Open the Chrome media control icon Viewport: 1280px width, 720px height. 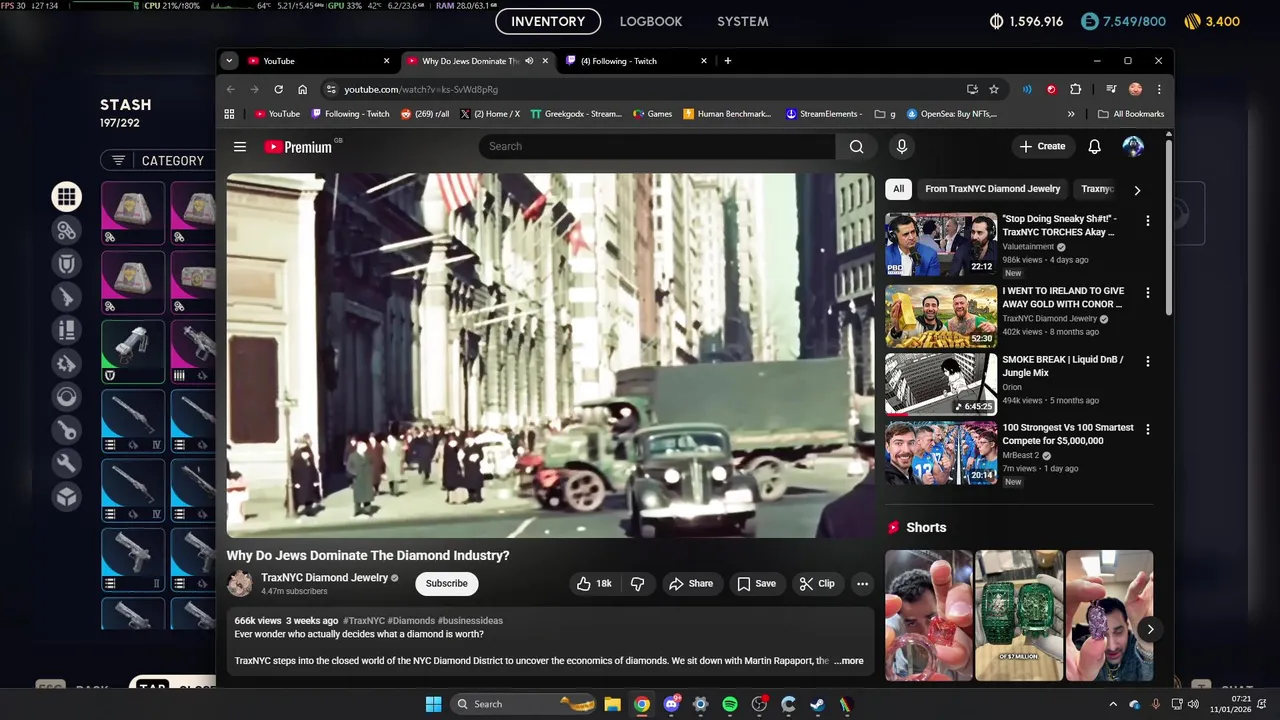click(1111, 89)
